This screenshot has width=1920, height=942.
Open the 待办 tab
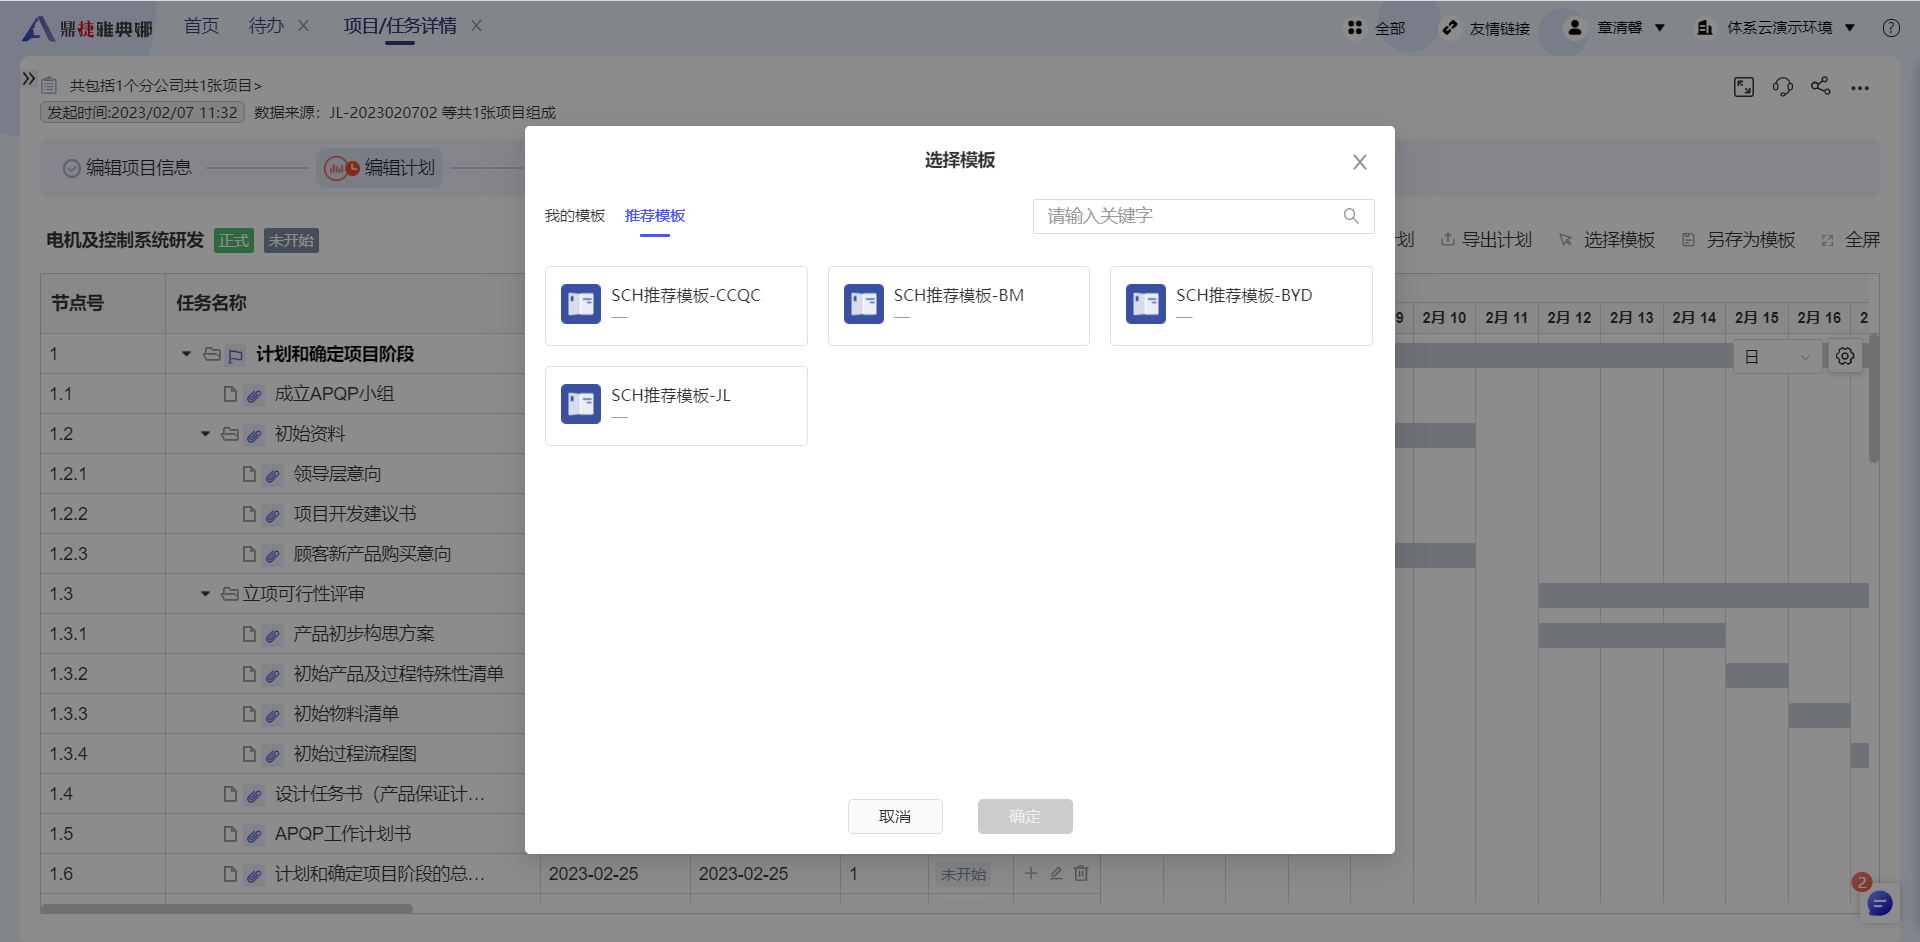pos(266,26)
